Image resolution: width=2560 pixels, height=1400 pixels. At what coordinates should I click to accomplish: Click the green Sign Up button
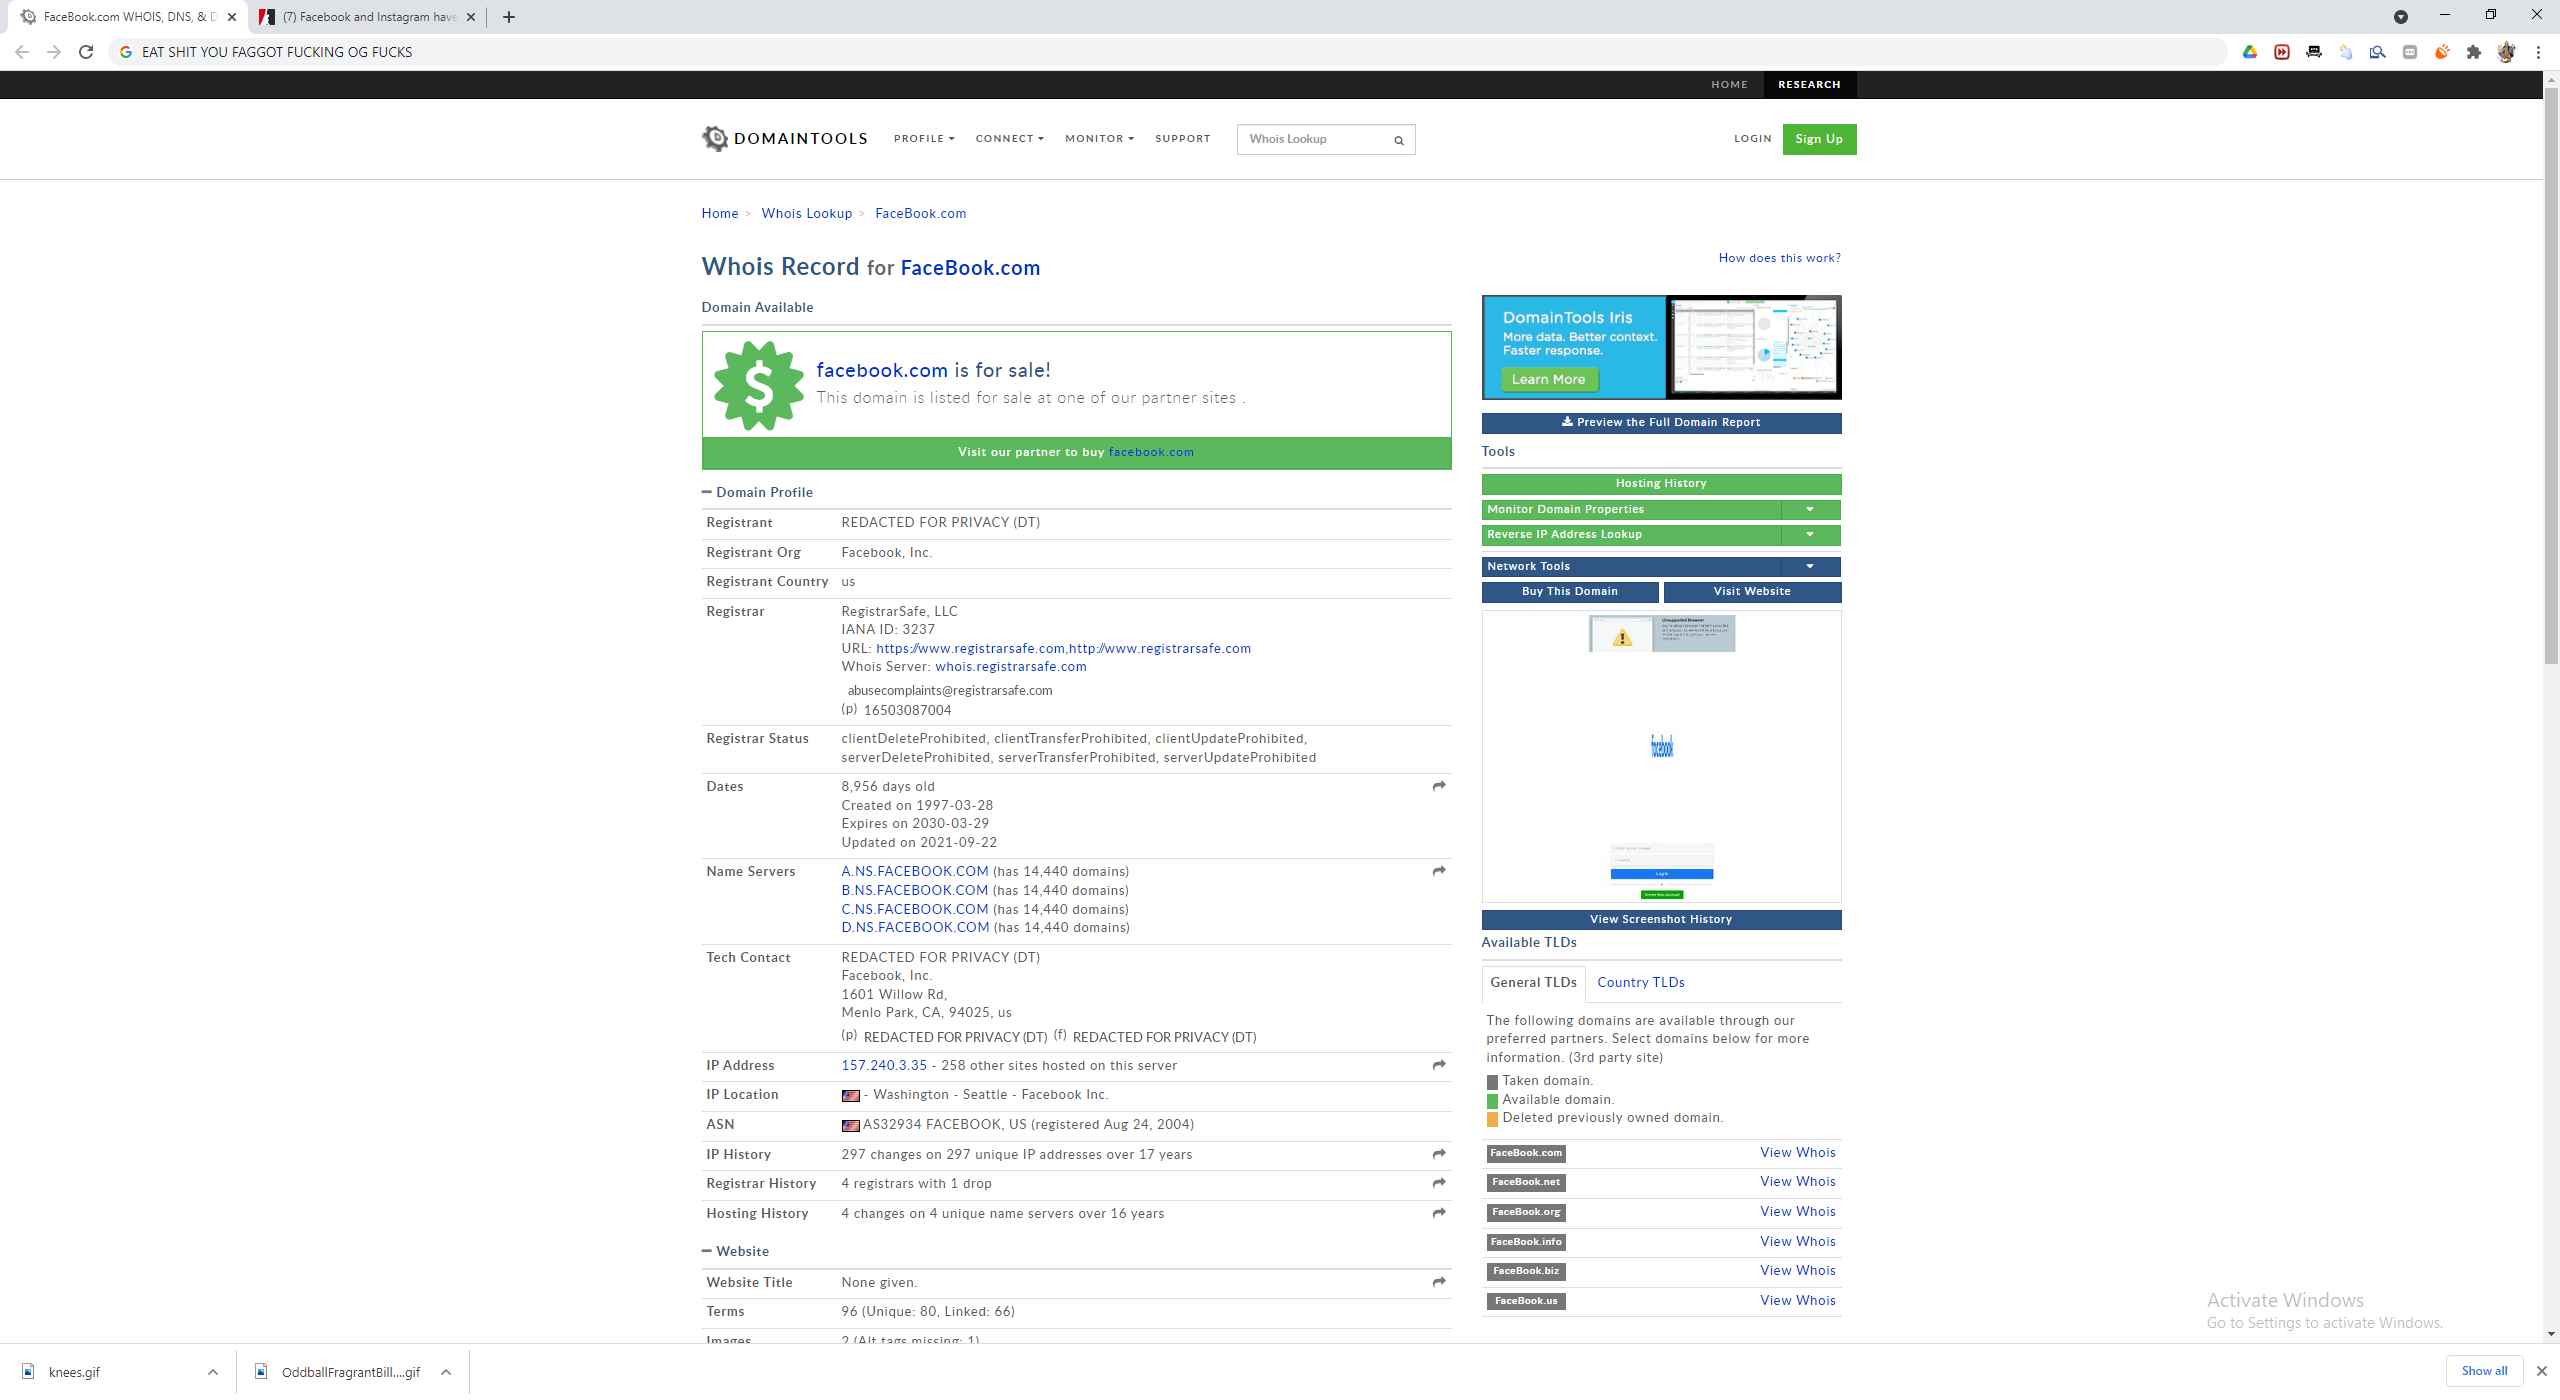[x=1819, y=139]
